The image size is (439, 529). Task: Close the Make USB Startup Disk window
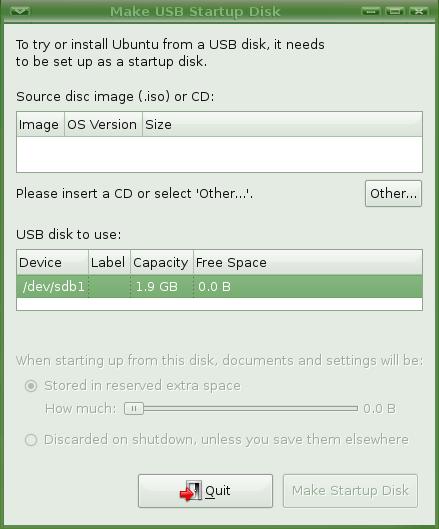pyautogui.click(x=418, y=11)
